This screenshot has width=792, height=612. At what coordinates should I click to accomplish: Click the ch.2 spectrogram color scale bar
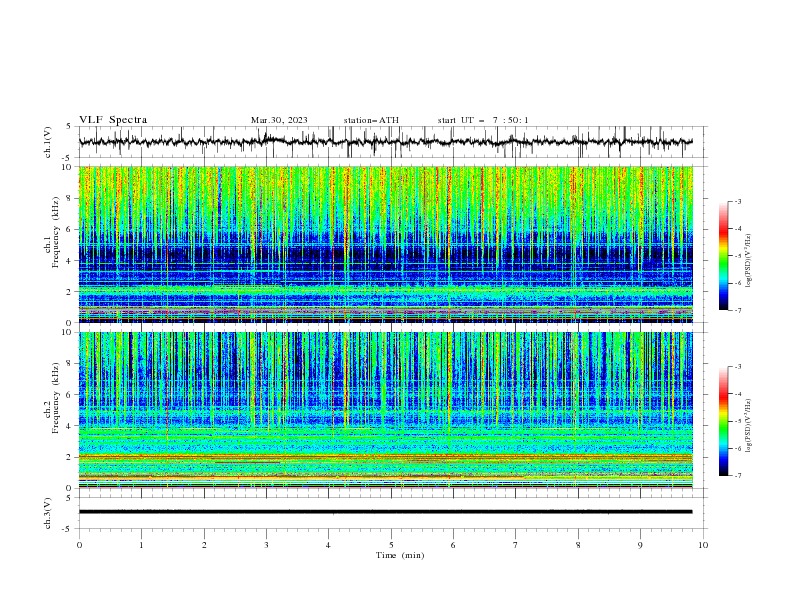pyautogui.click(x=723, y=421)
